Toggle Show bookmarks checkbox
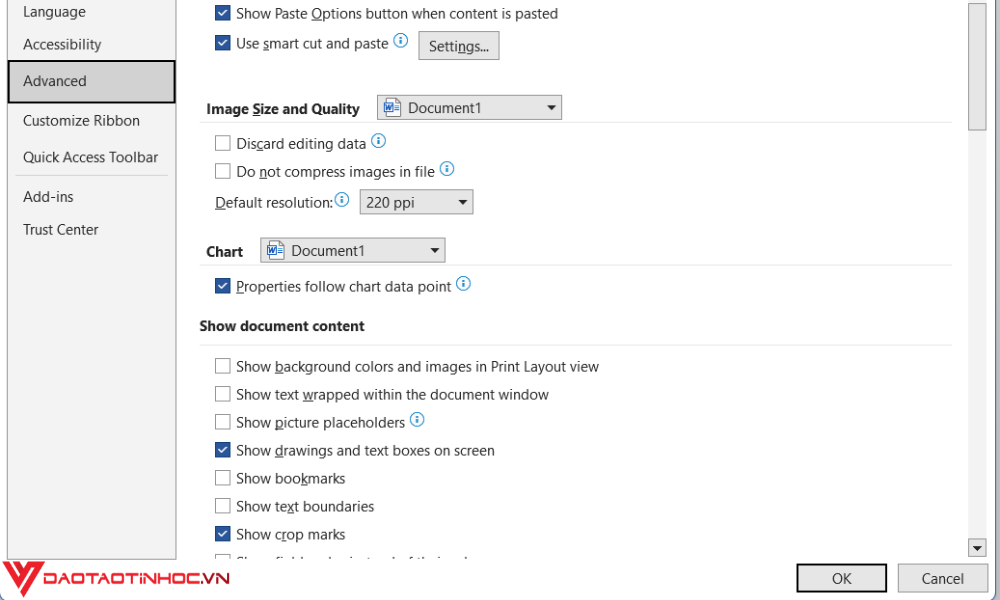Screen dimensions: 1000x600 click(x=222, y=479)
